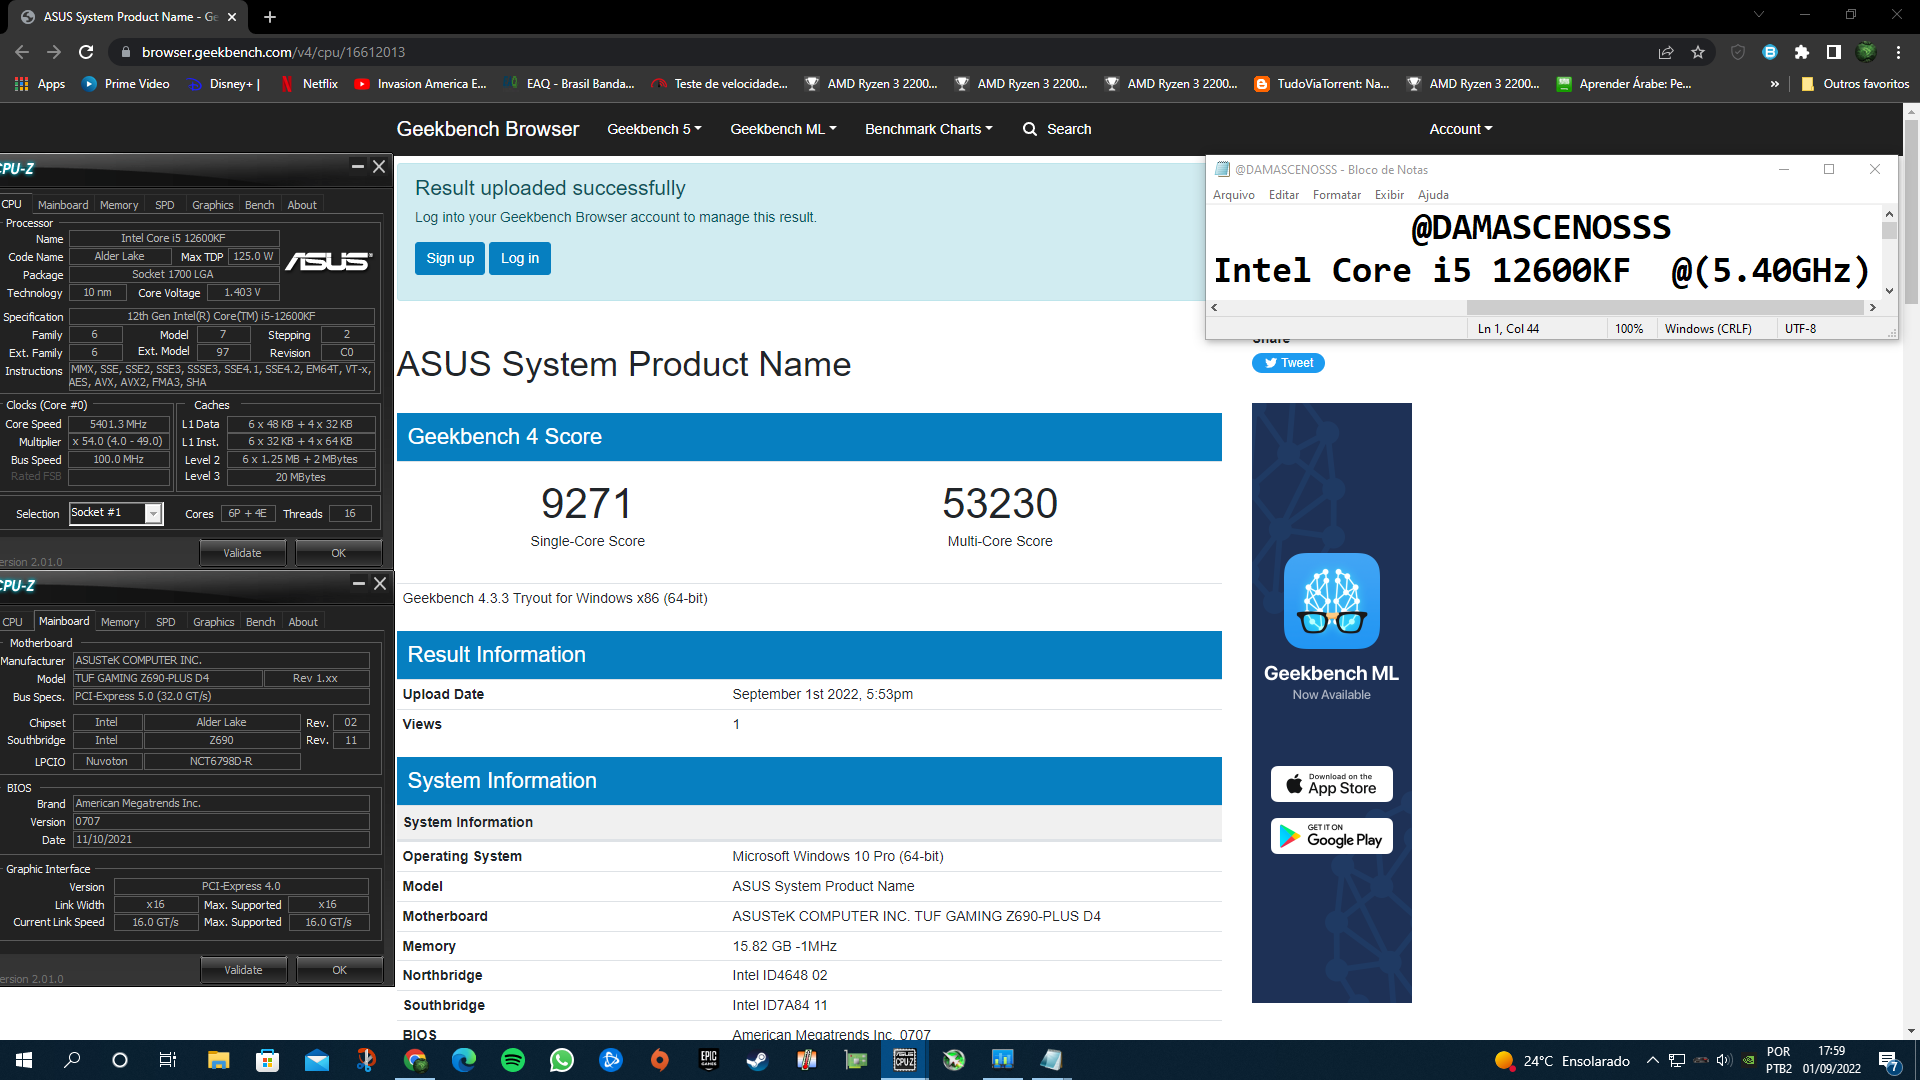
Task: Open File Explorer from the taskbar
Action: tap(219, 1060)
